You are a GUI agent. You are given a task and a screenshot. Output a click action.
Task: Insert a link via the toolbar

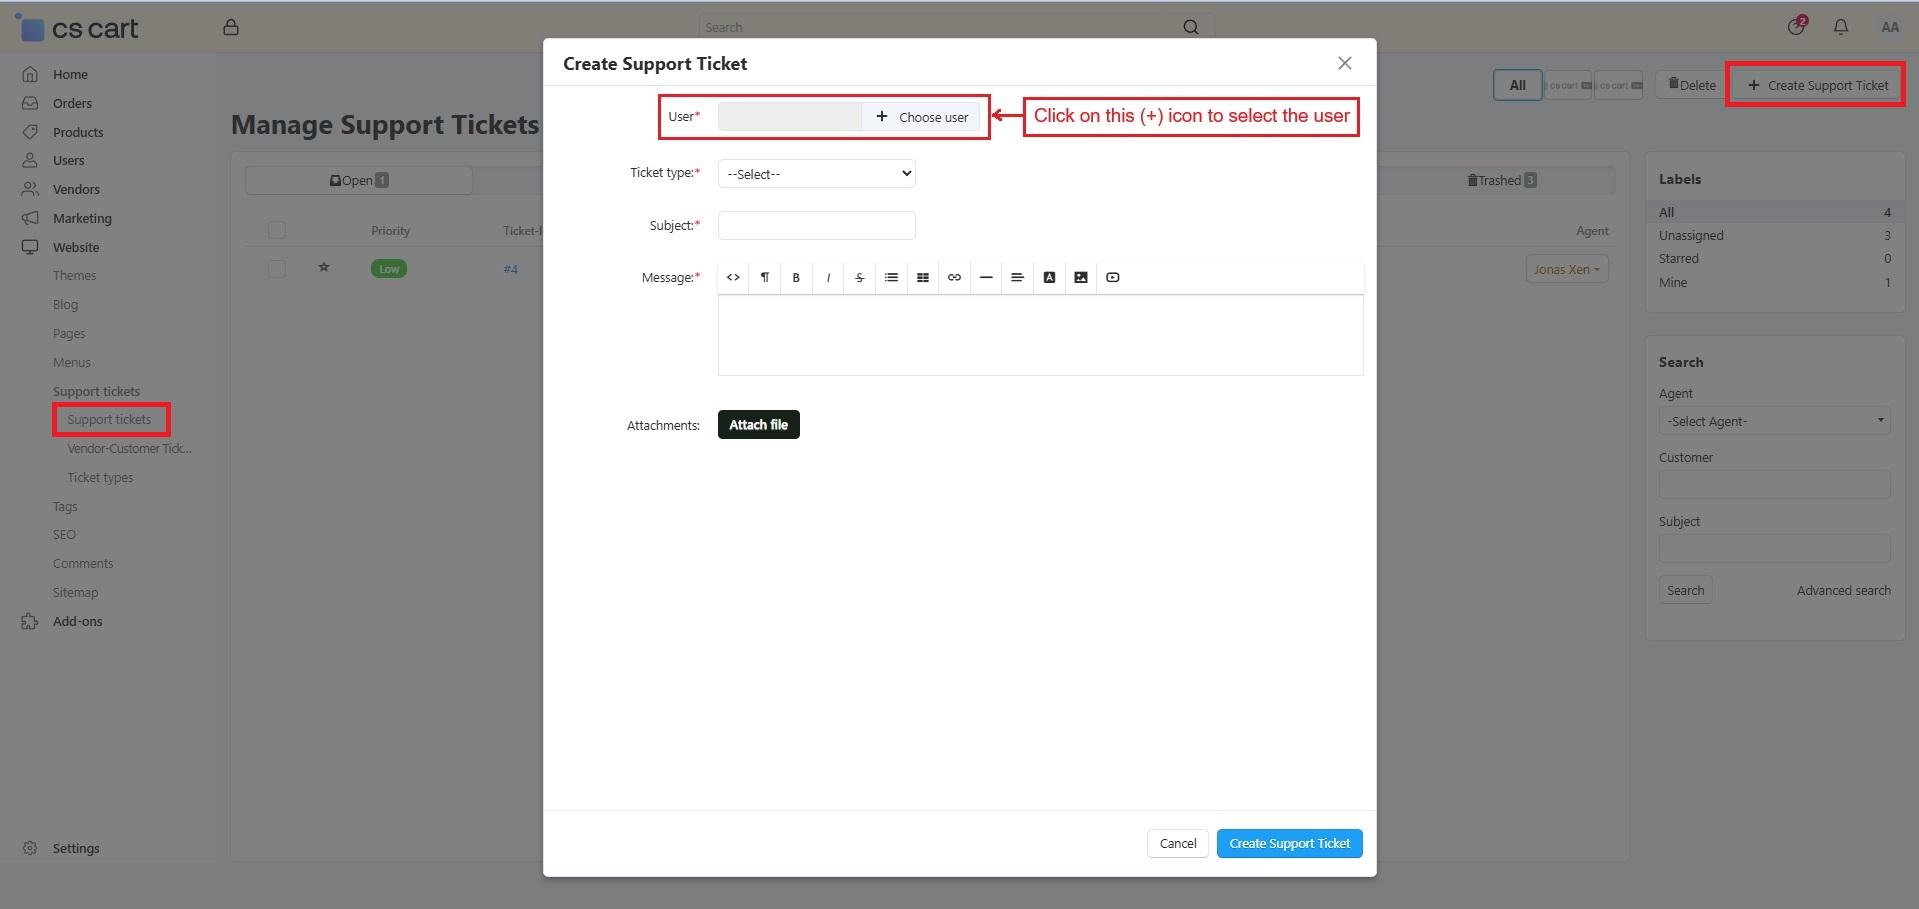[x=954, y=278]
